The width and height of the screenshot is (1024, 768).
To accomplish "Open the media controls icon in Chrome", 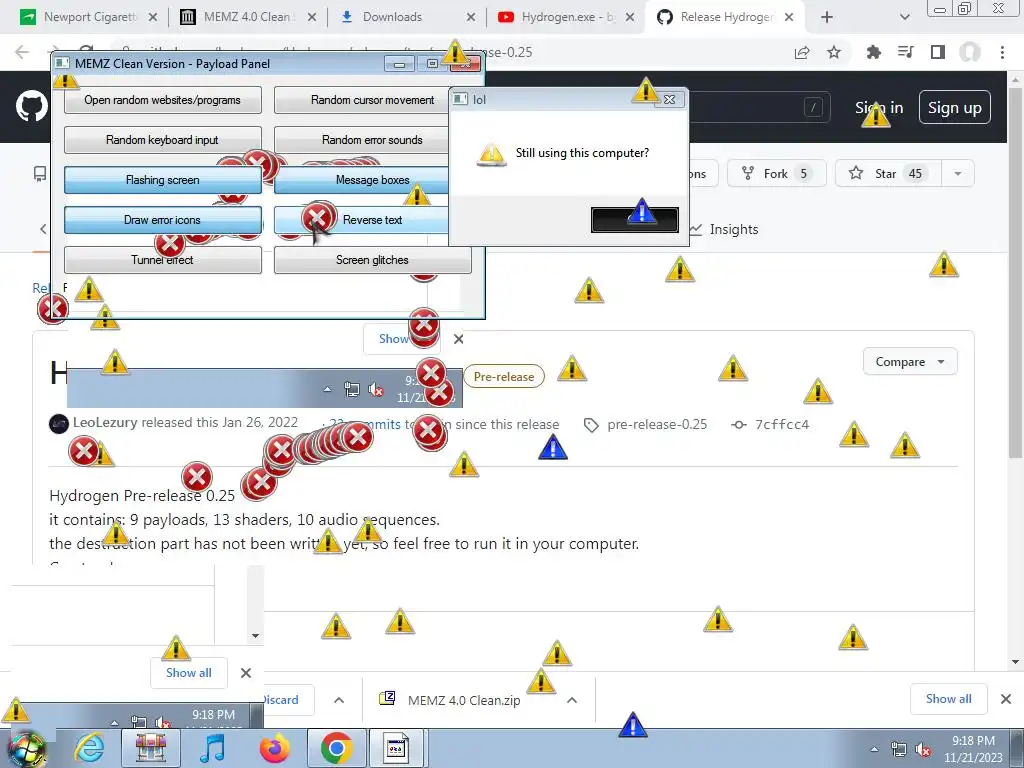I will tap(905, 52).
